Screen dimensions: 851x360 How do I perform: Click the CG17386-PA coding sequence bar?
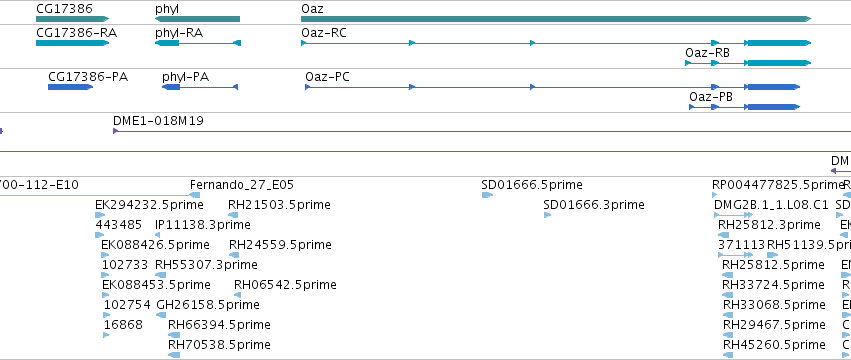[x=71, y=87]
